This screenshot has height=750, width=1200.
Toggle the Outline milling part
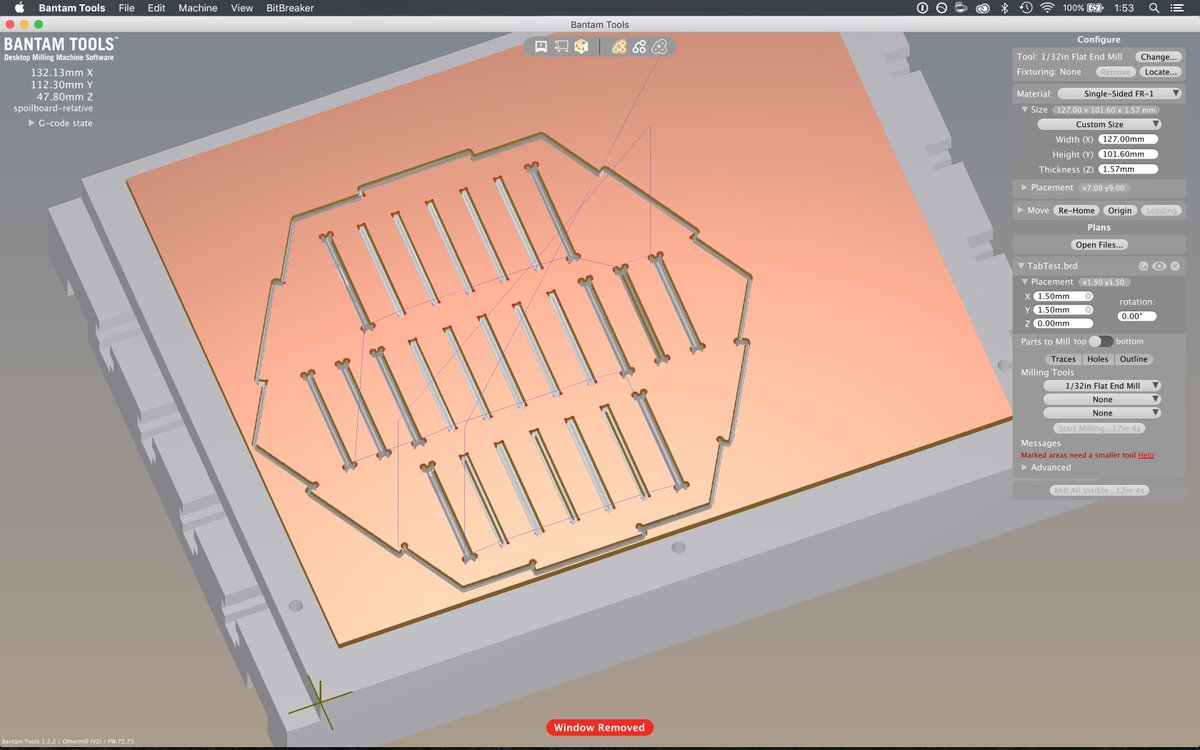[1133, 359]
